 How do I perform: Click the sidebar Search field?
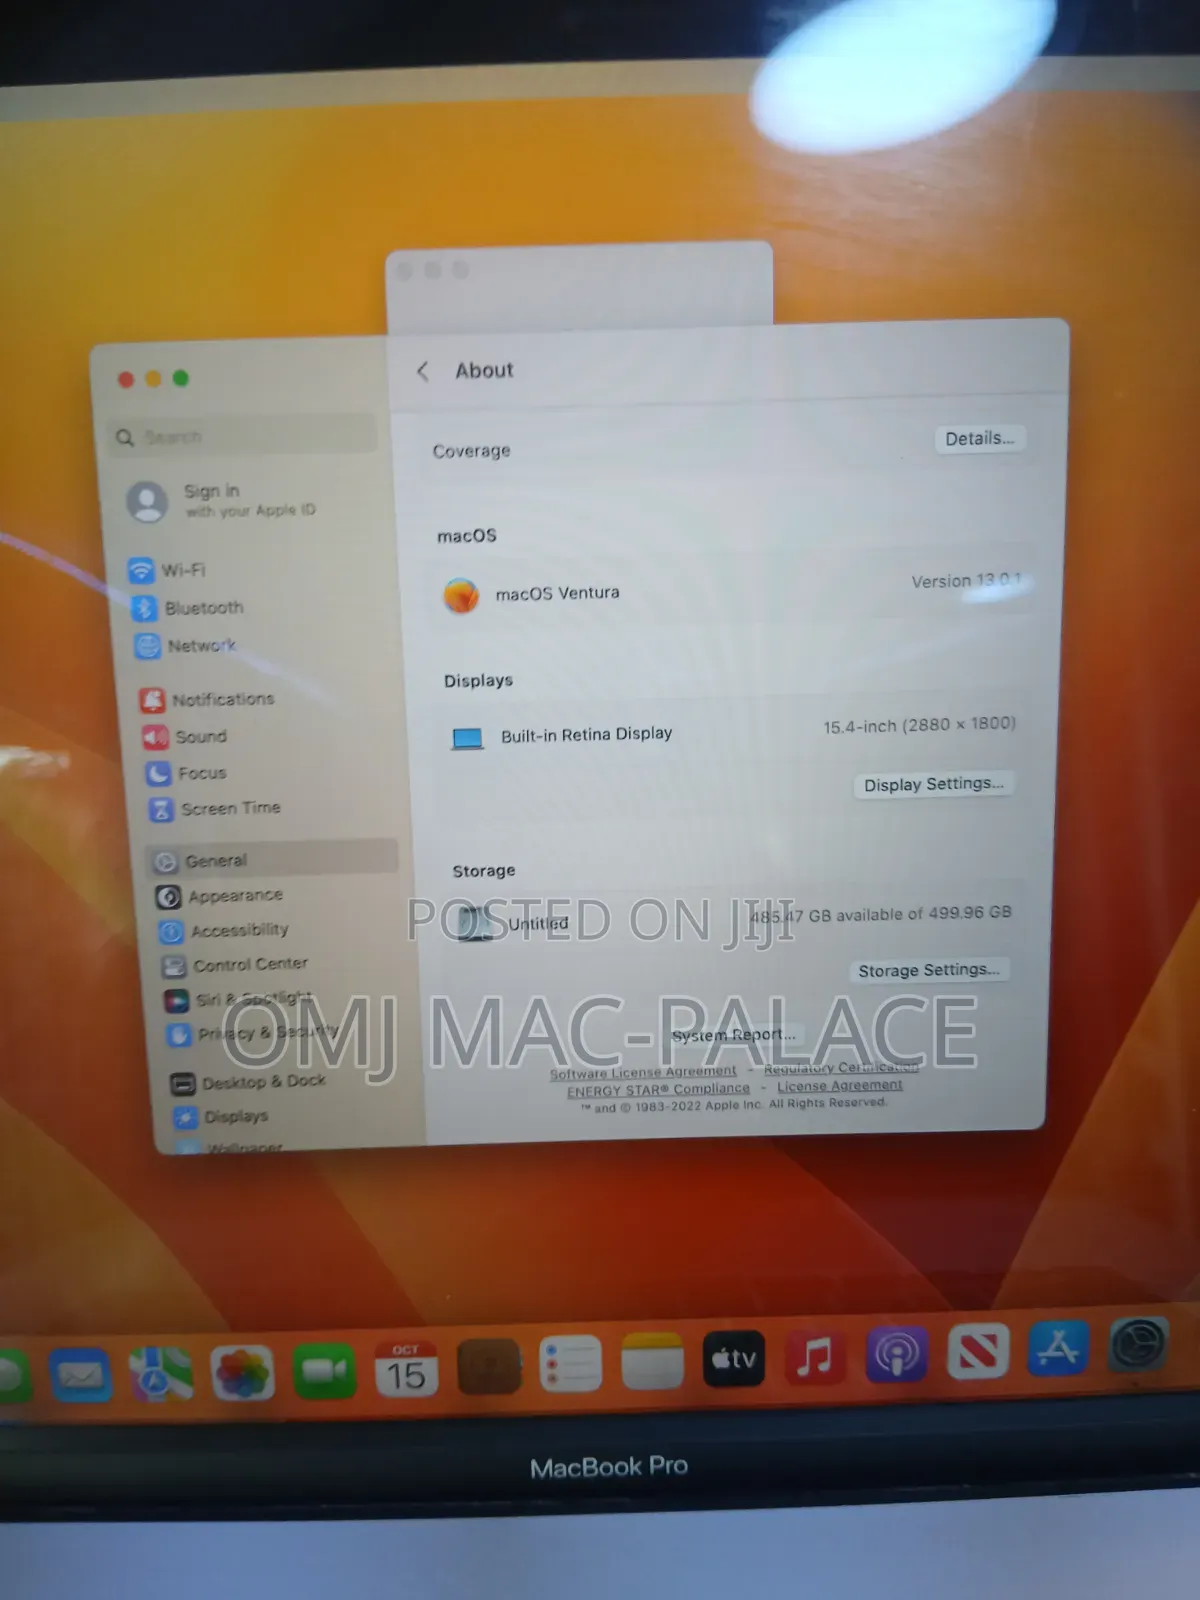(x=243, y=436)
